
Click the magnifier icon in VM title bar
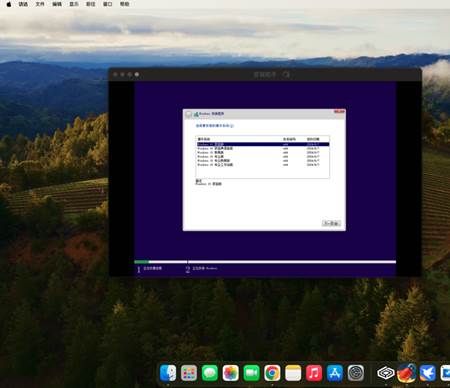pos(286,75)
